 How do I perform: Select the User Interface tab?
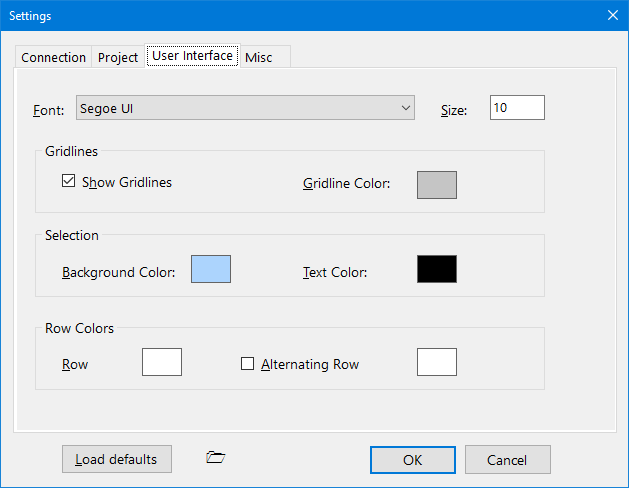coord(193,55)
